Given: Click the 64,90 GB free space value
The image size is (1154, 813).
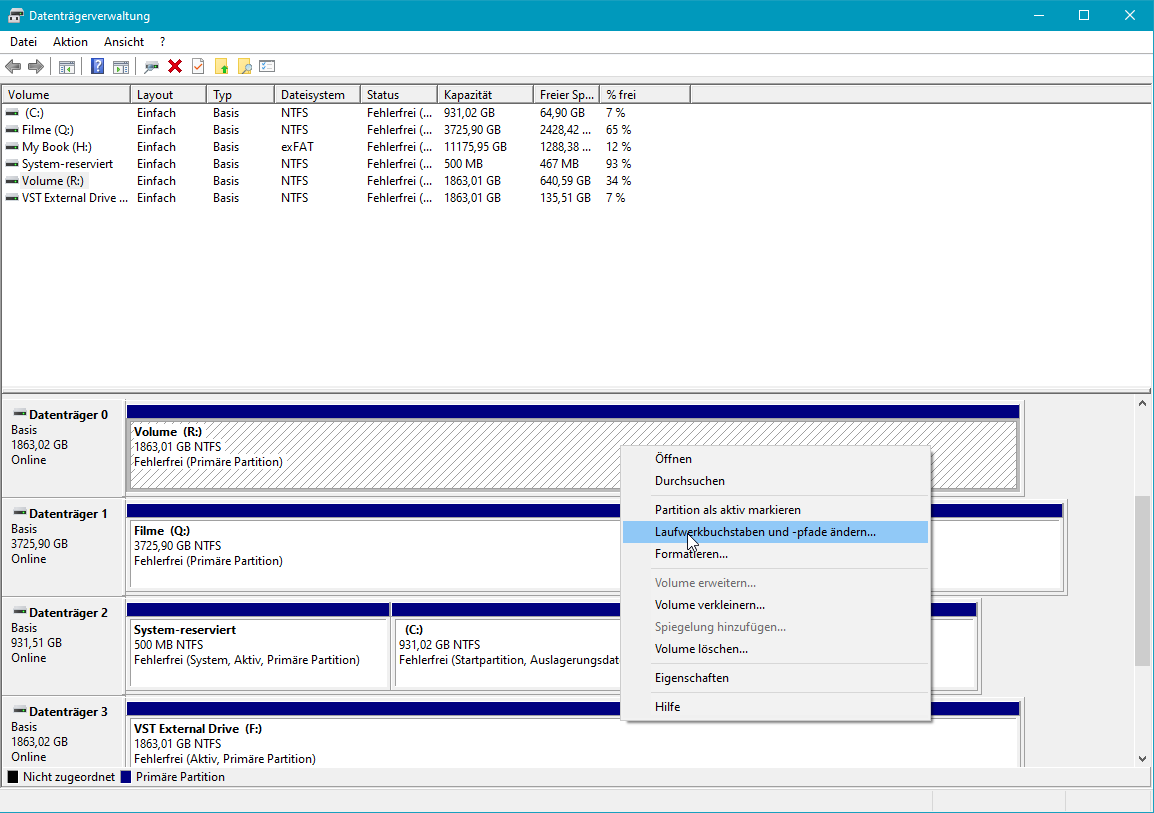Looking at the screenshot, I should pos(562,113).
